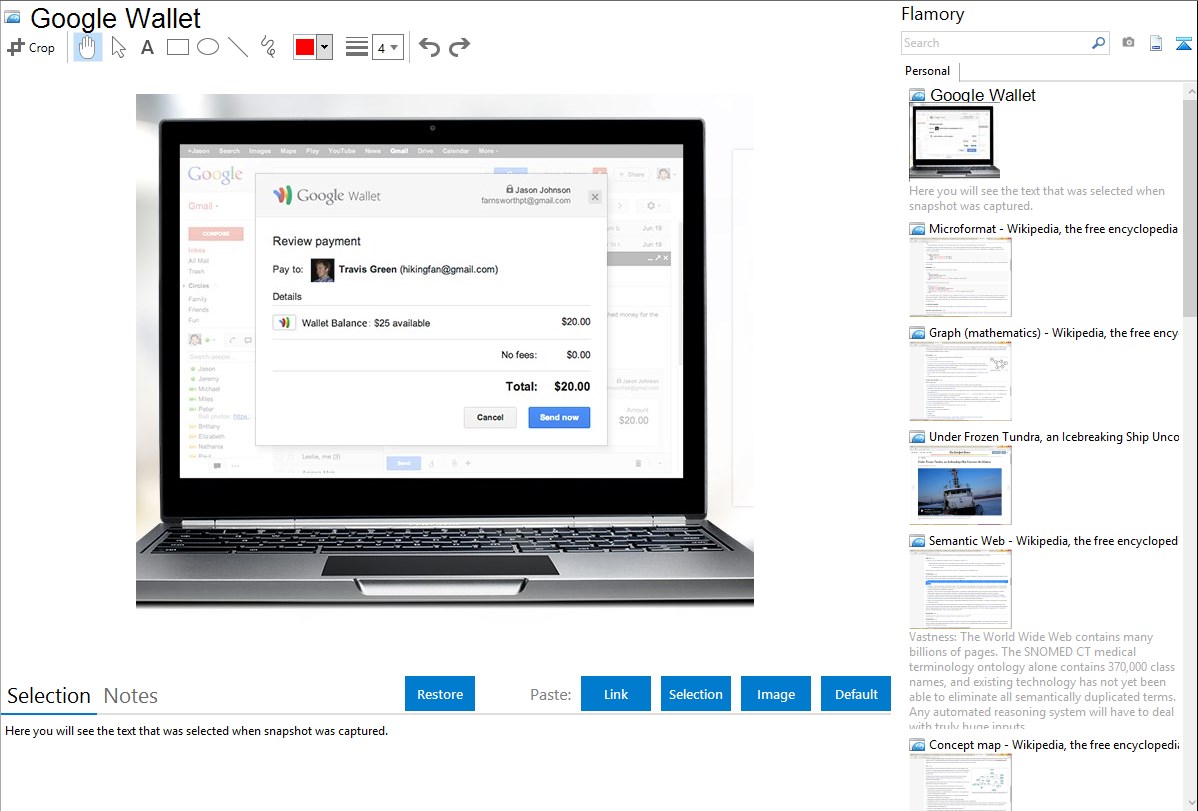The width and height of the screenshot is (1198, 811).
Task: Click the blue upload icon in Flamory
Action: [1183, 43]
